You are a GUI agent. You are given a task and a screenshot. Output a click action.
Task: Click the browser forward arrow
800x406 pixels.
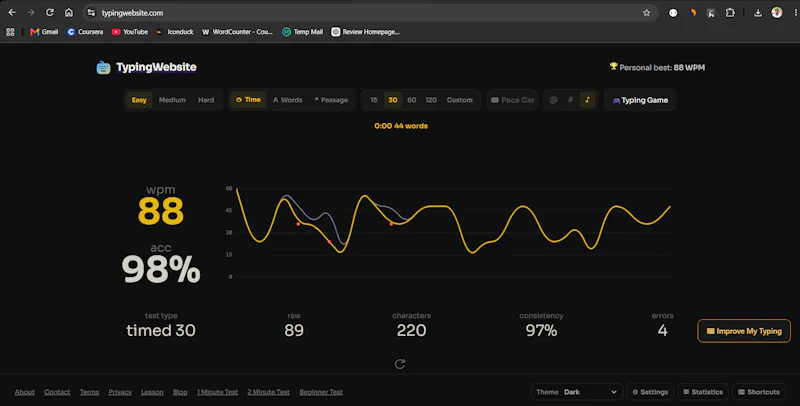click(x=31, y=13)
